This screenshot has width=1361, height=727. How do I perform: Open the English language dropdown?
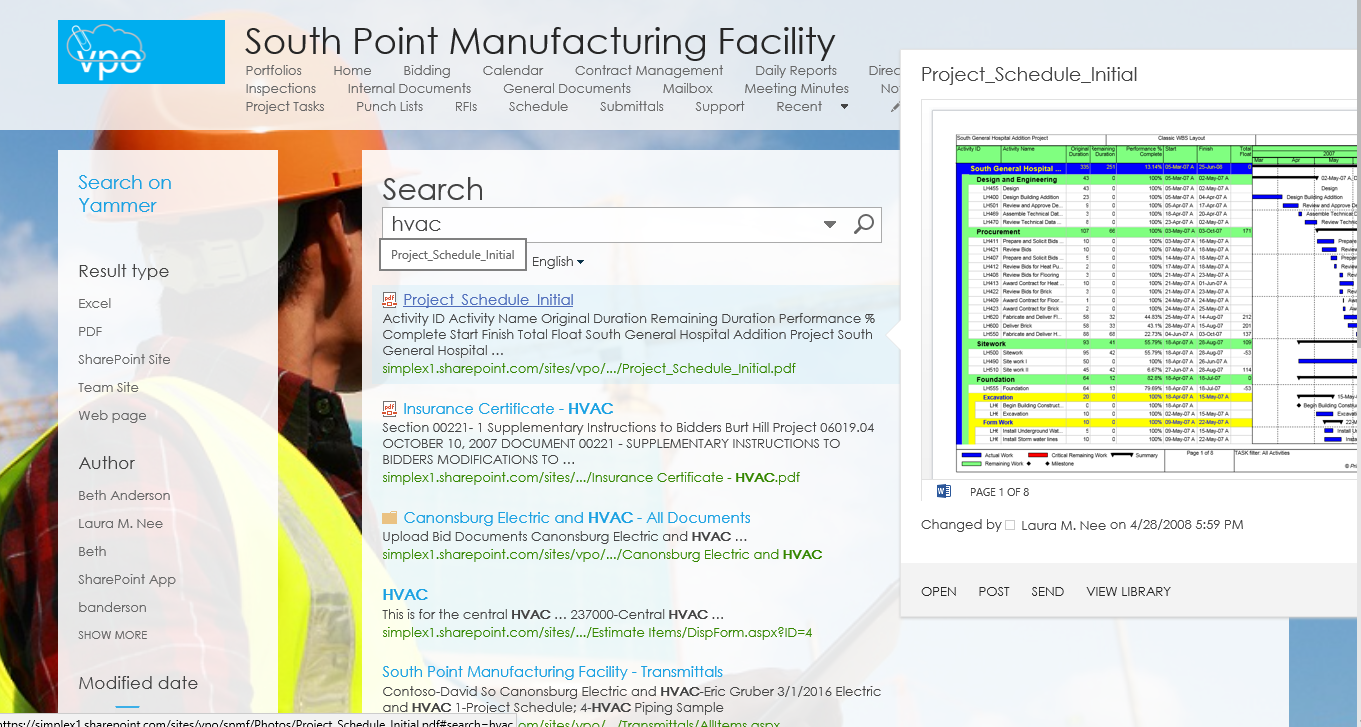[x=558, y=262]
